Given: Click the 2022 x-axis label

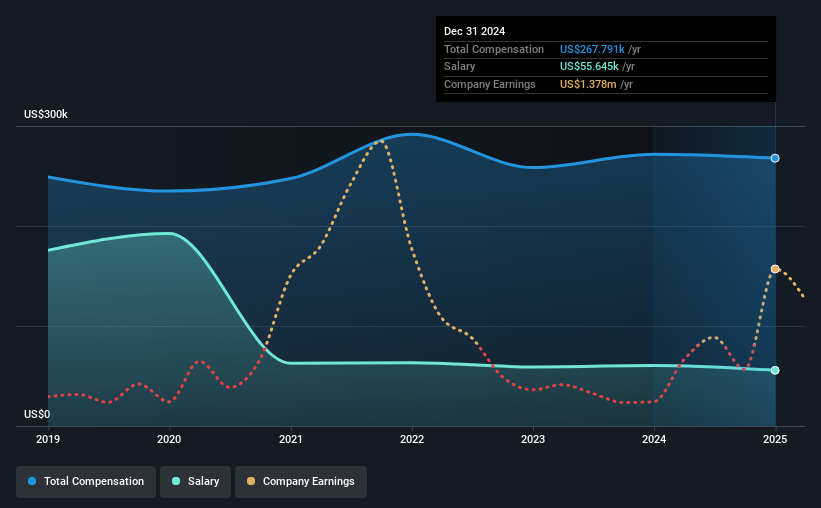Looking at the screenshot, I should pos(412,439).
